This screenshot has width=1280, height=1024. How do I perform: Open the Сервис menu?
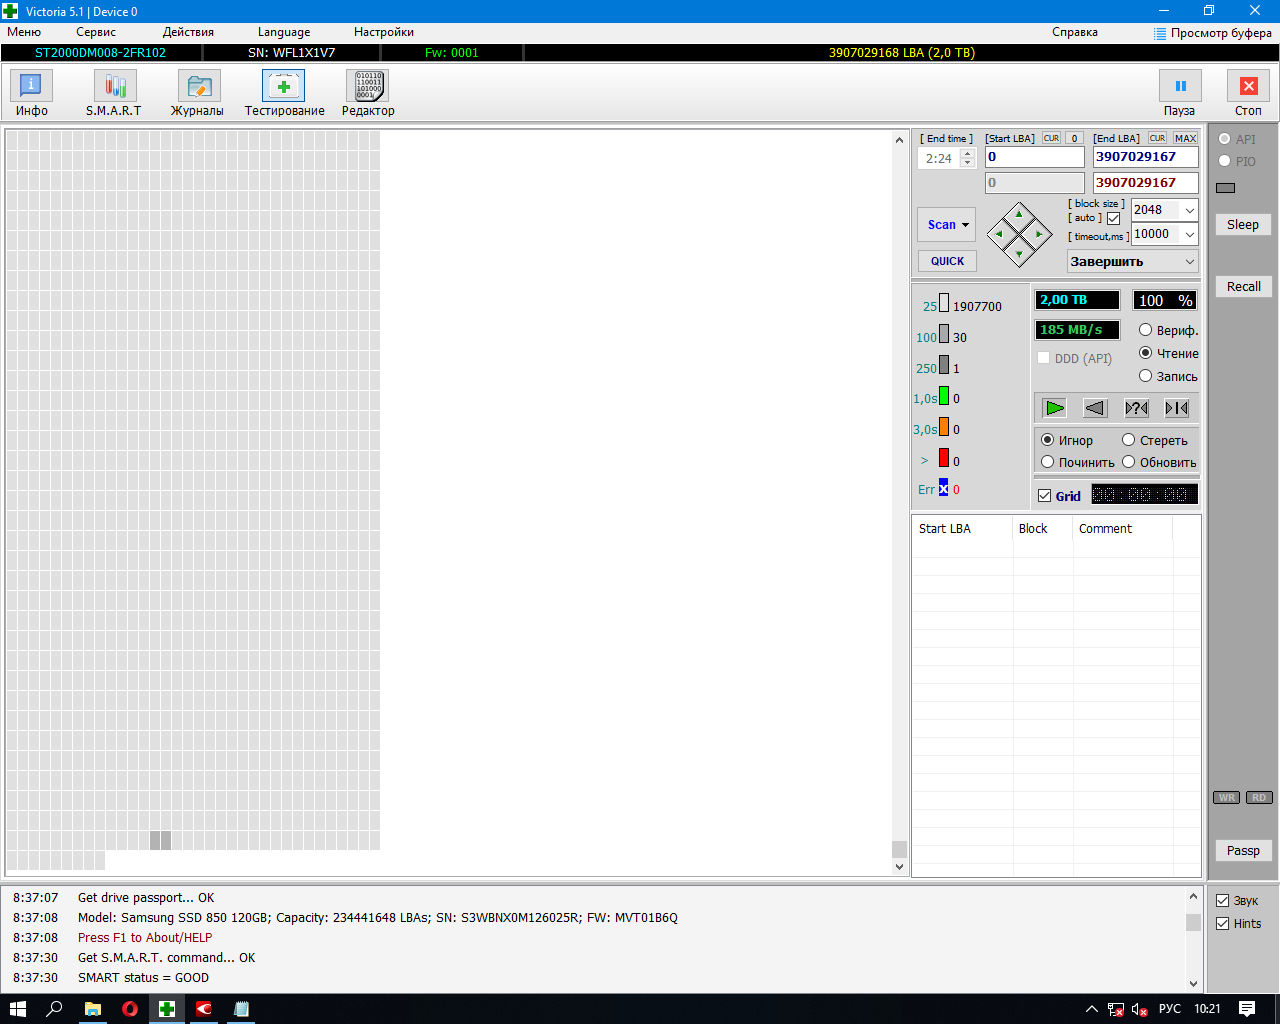point(96,32)
